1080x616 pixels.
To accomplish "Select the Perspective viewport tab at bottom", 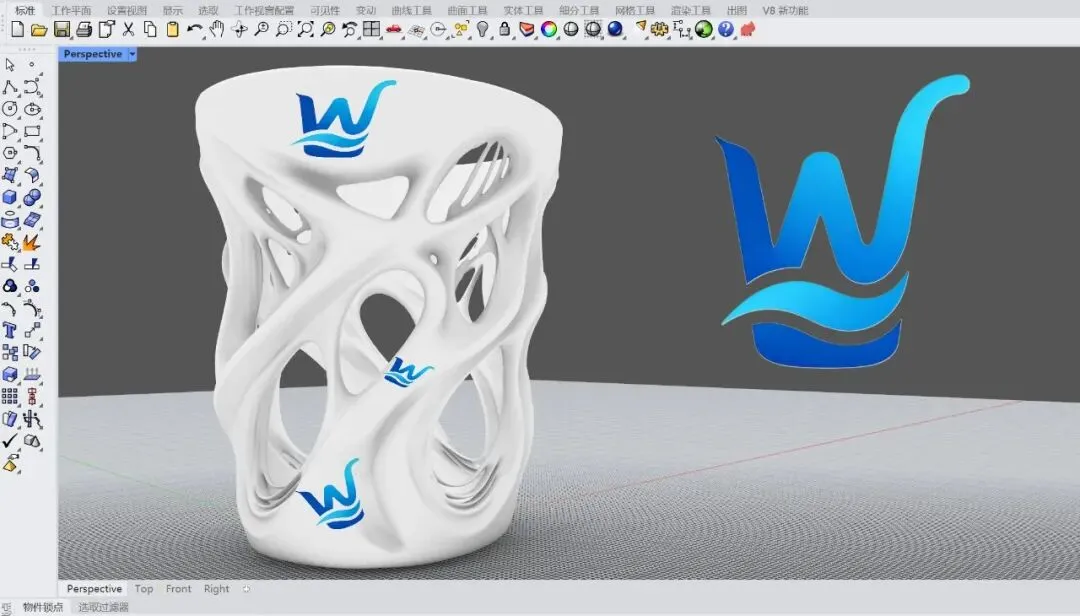I will [94, 588].
